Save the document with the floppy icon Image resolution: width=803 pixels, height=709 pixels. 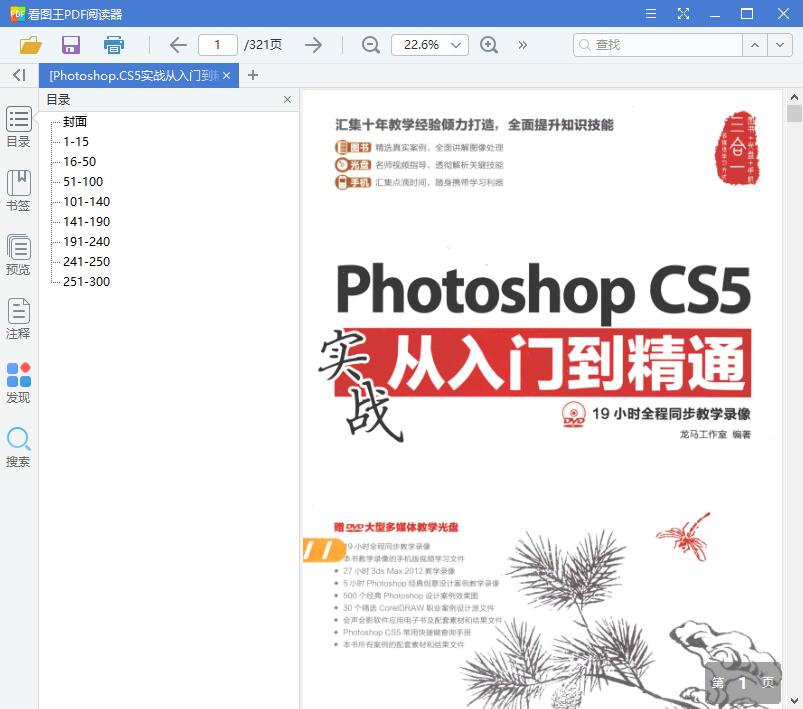[71, 45]
